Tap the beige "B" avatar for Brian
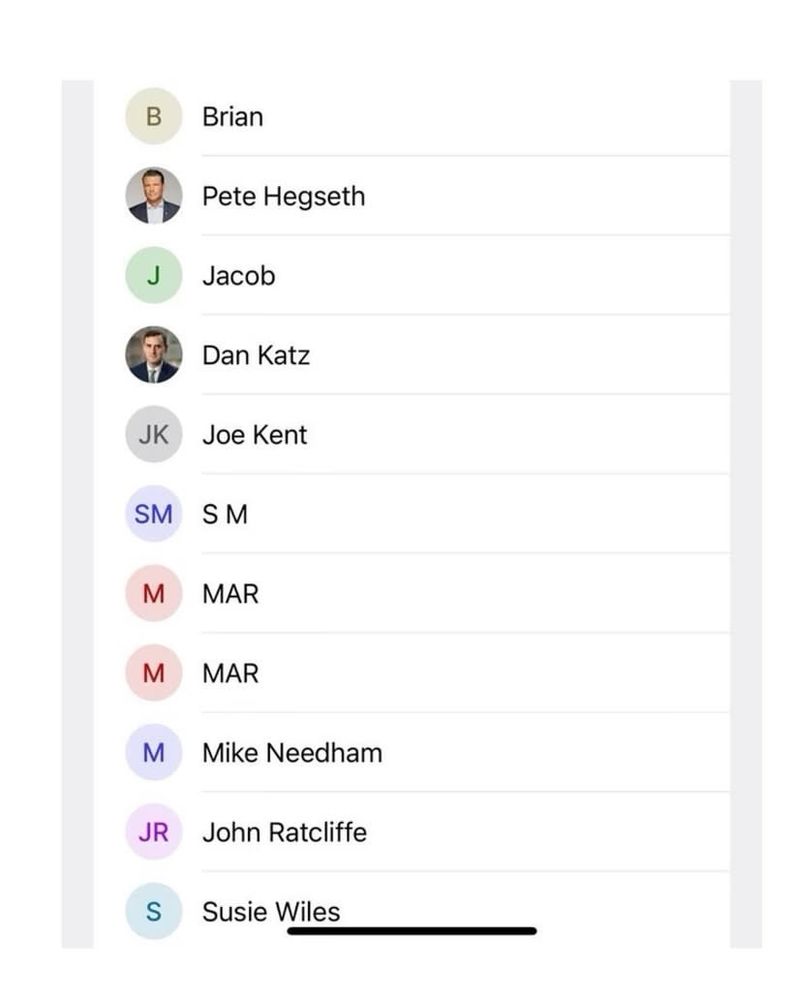The height and width of the screenshot is (1000, 802). click(153, 116)
